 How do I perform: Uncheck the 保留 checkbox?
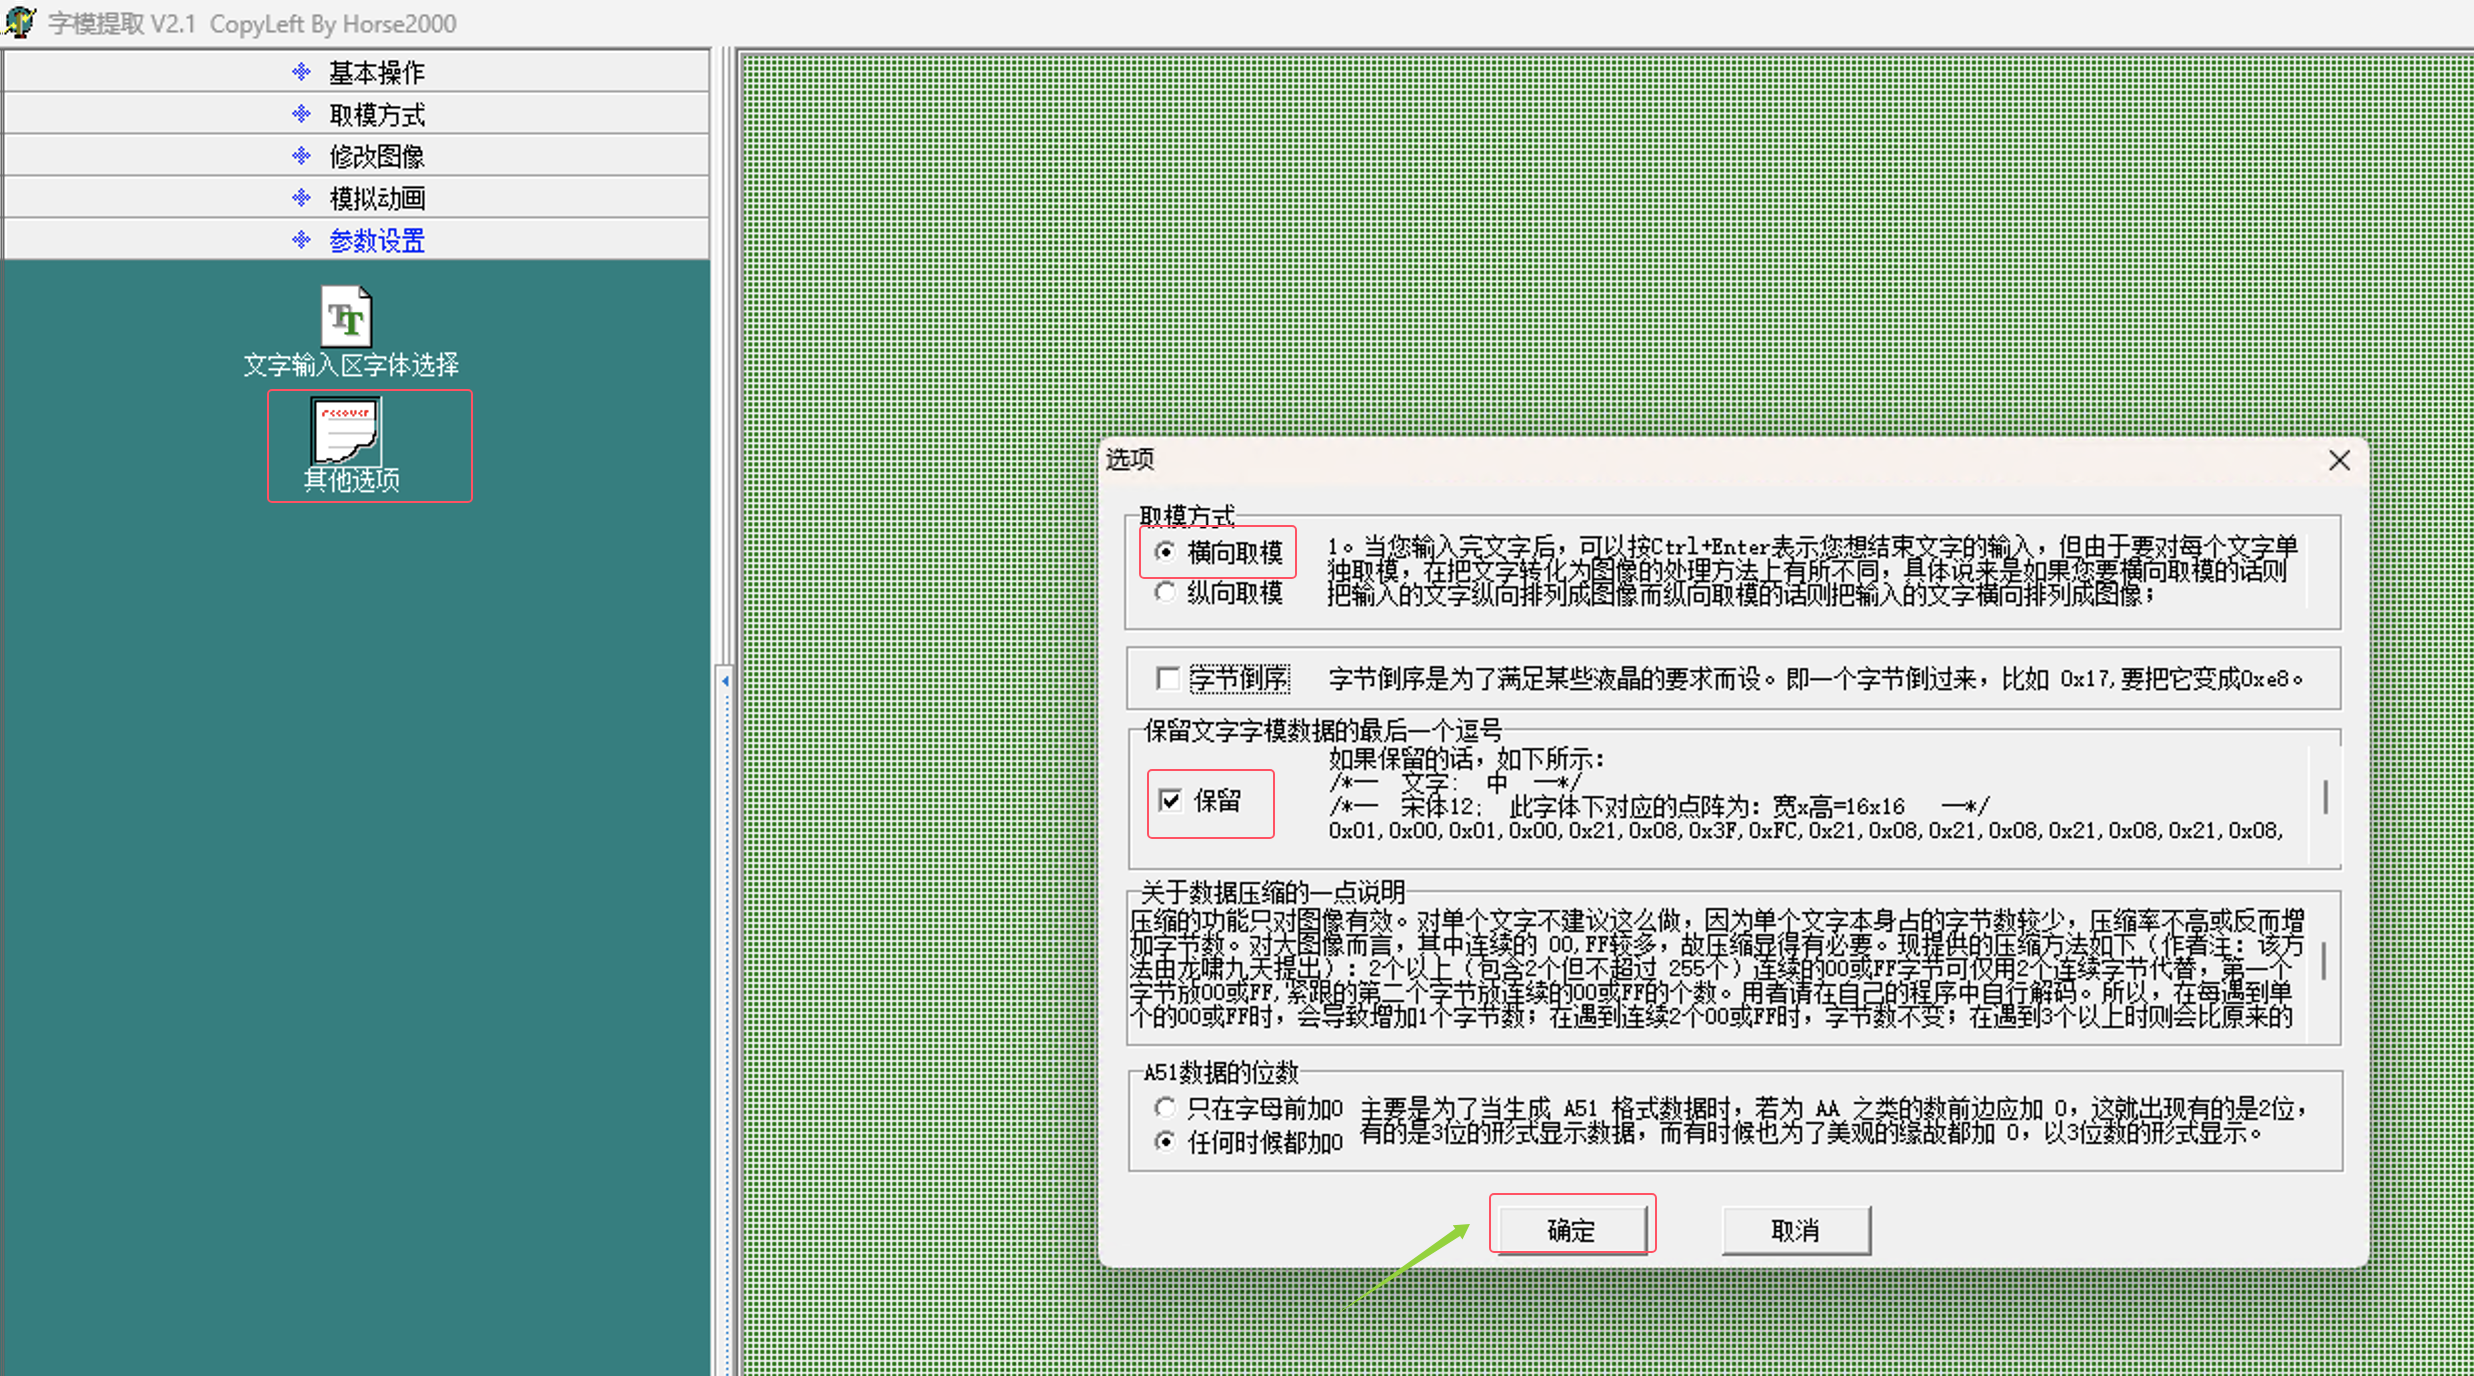tap(1170, 800)
